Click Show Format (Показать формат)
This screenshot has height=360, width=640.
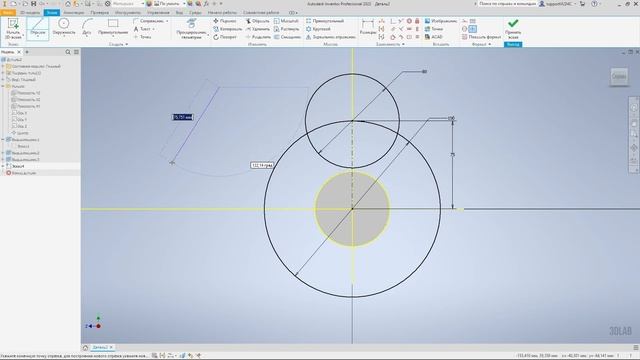coord(481,37)
